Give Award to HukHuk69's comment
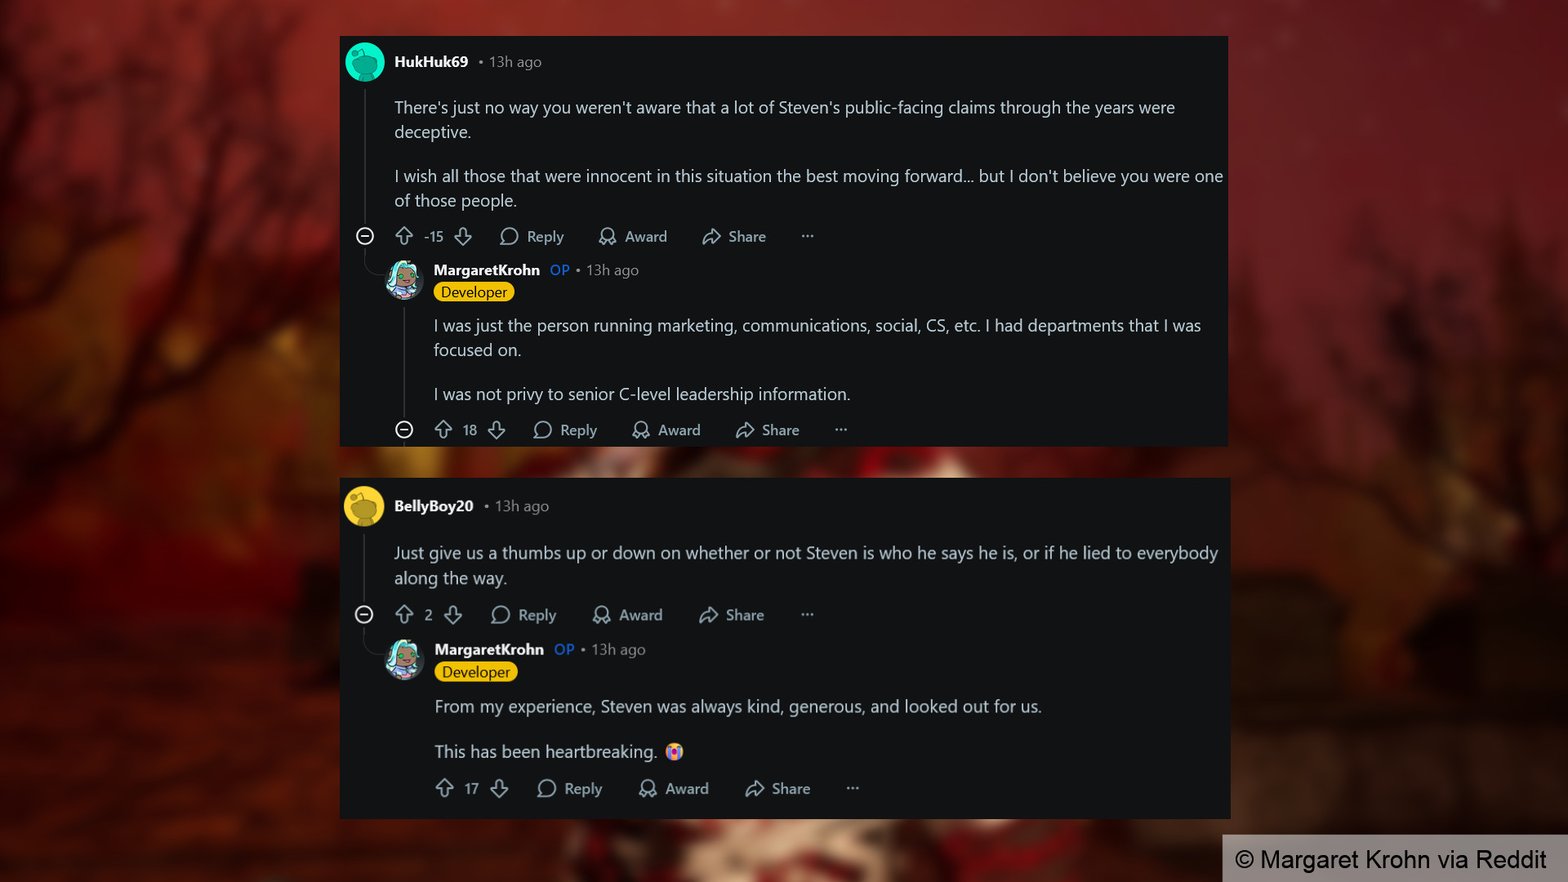 633,236
